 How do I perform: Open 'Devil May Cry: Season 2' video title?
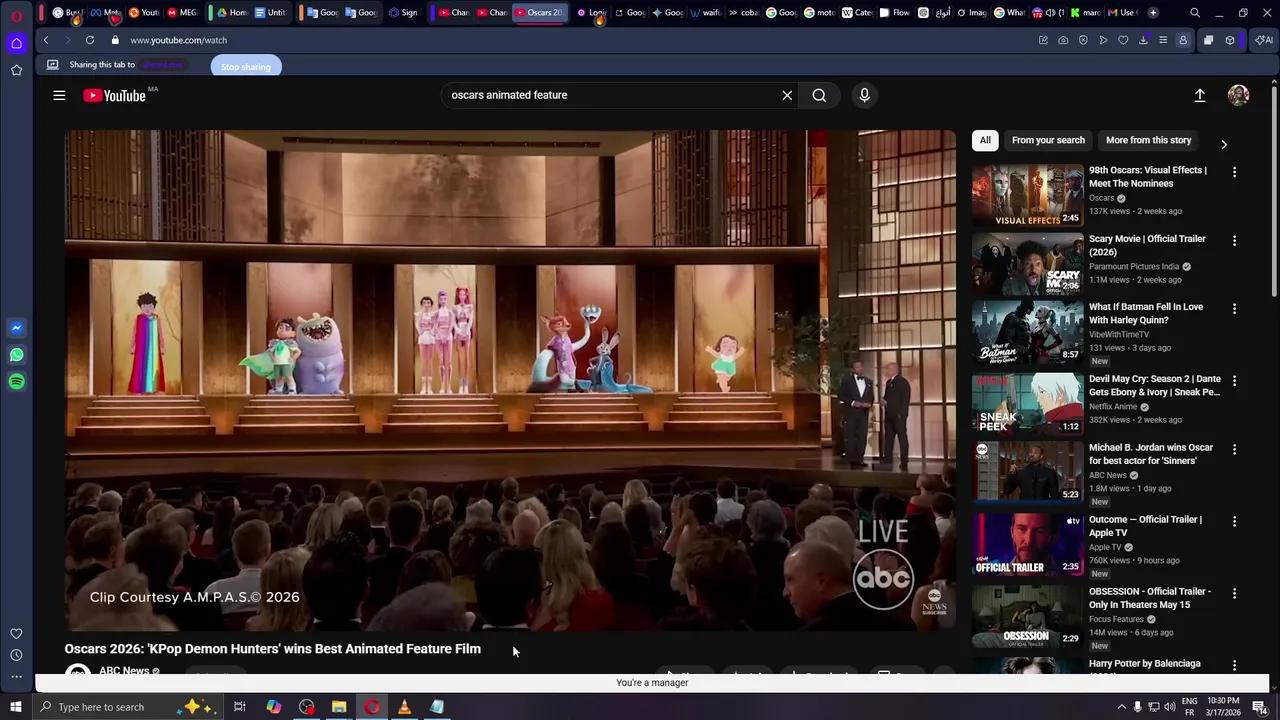pyautogui.click(x=1155, y=385)
